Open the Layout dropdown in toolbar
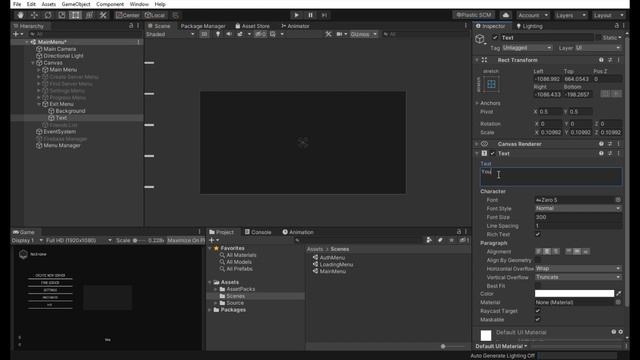The width and height of the screenshot is (640, 360). pos(609,15)
